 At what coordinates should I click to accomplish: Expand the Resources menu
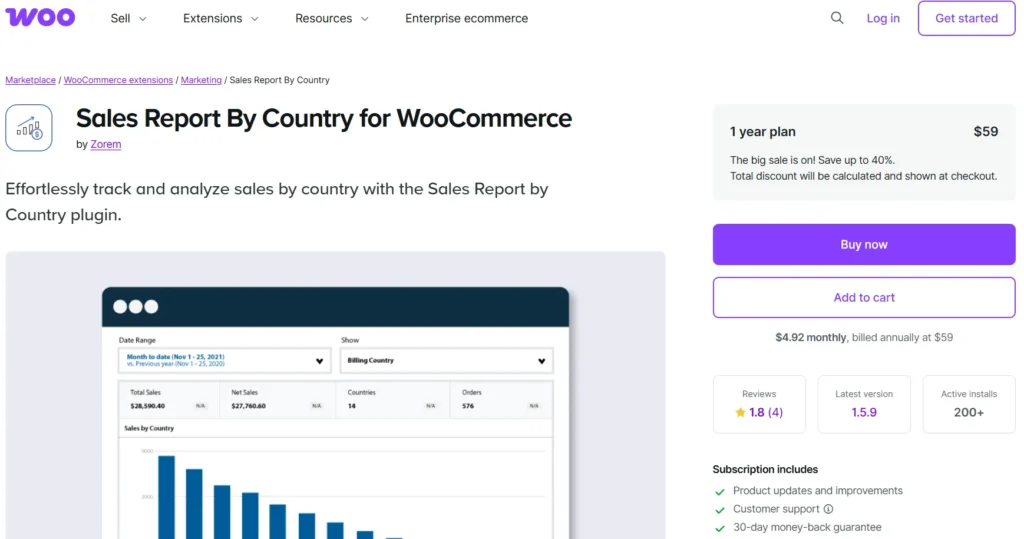pos(332,18)
